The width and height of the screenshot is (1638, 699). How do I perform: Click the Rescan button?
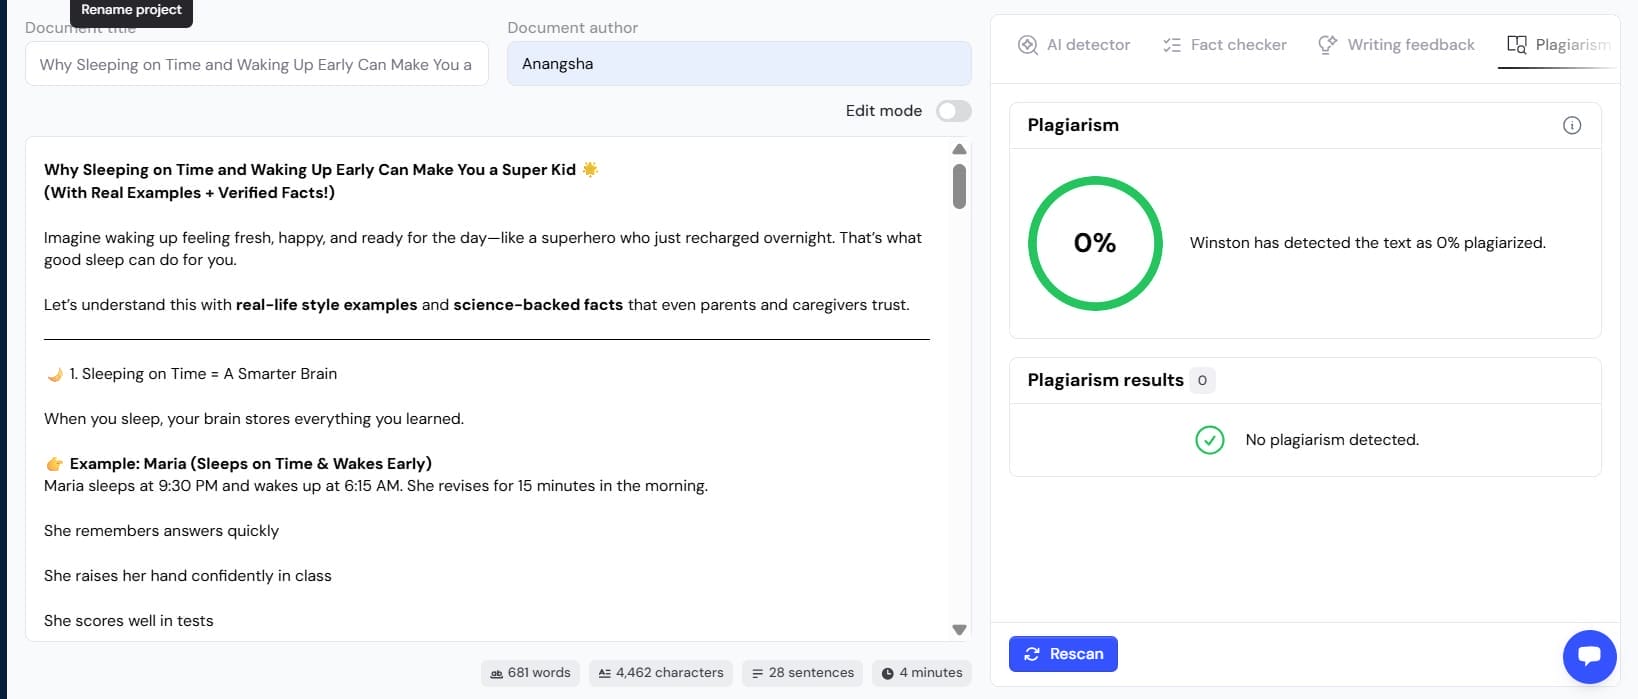click(1063, 654)
